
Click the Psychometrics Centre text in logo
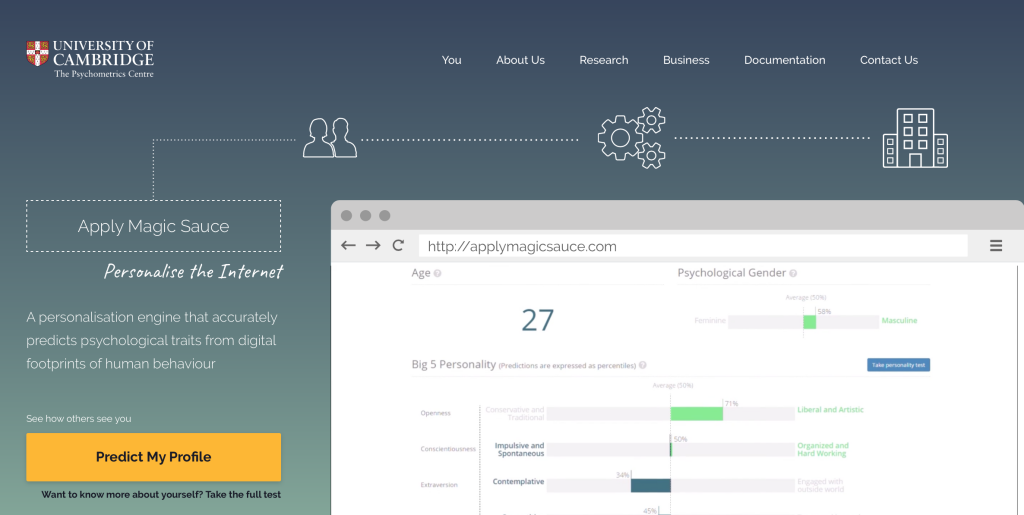click(104, 74)
